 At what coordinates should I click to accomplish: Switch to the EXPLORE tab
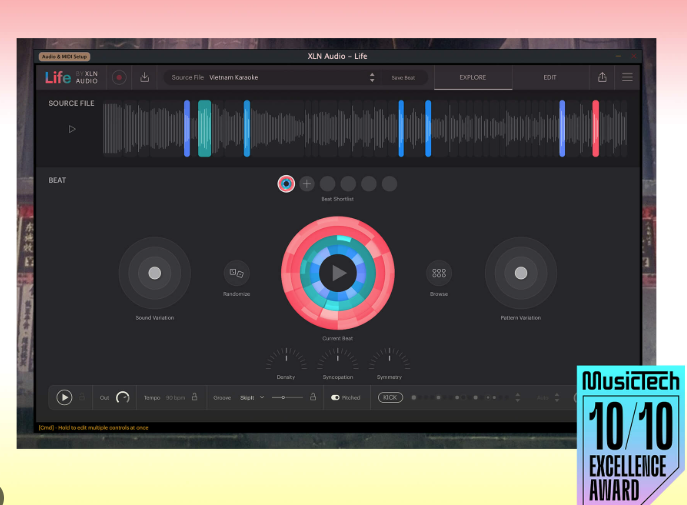pos(473,78)
